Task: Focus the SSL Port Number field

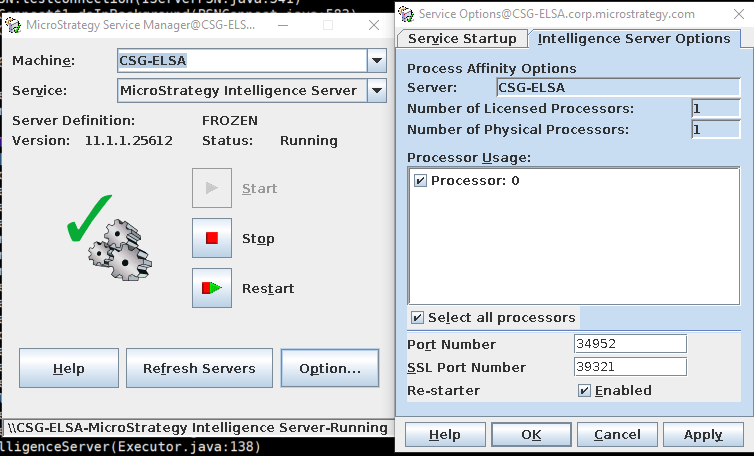Action: coord(630,367)
